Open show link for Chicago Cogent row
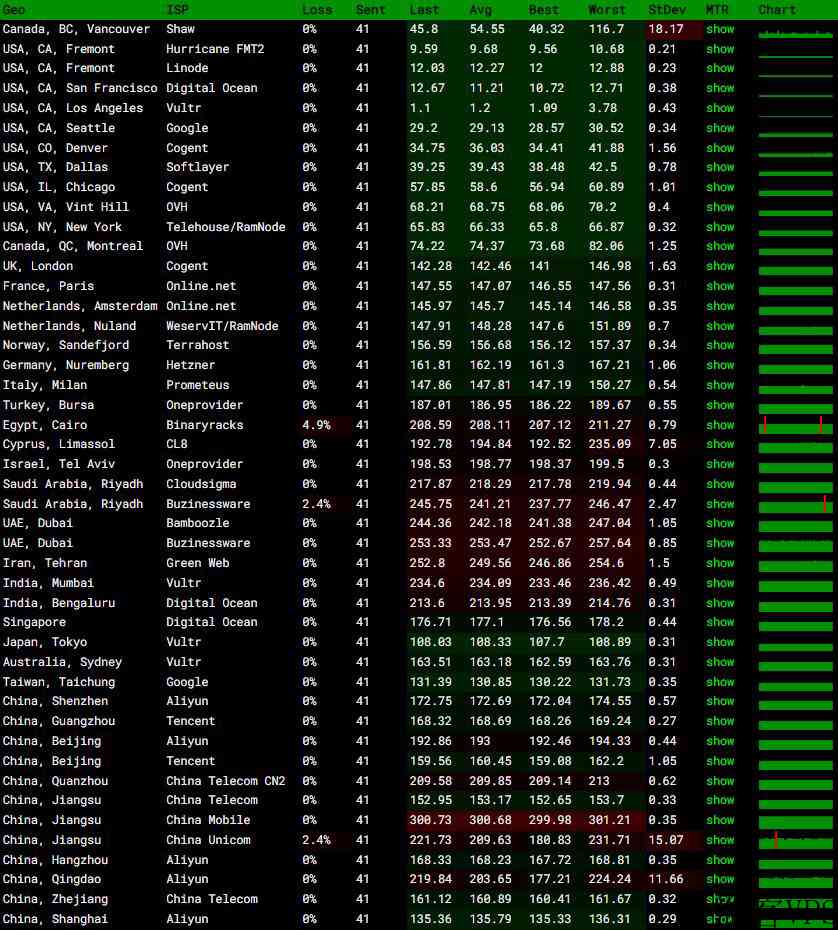This screenshot has width=838, height=930. [x=720, y=187]
